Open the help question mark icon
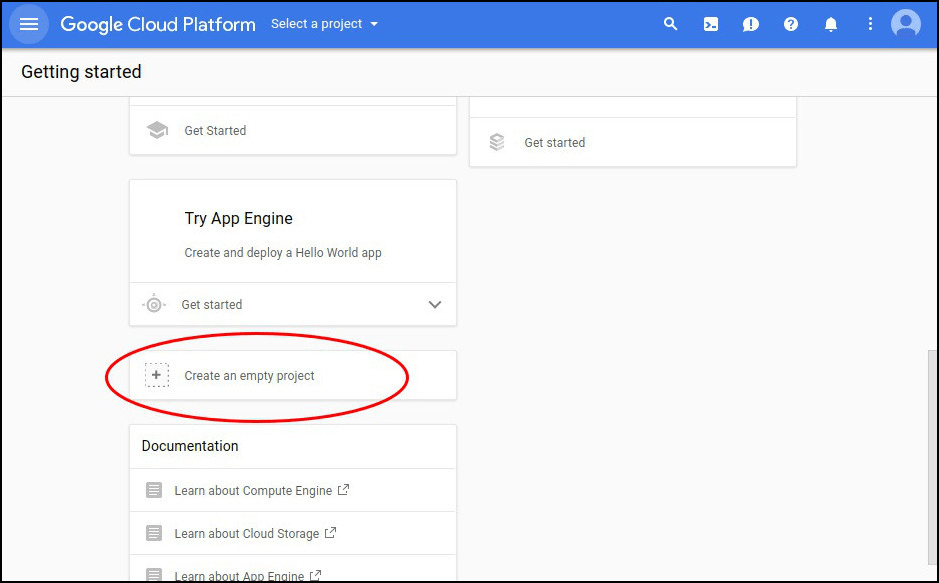The height and width of the screenshot is (583, 939). pos(791,24)
